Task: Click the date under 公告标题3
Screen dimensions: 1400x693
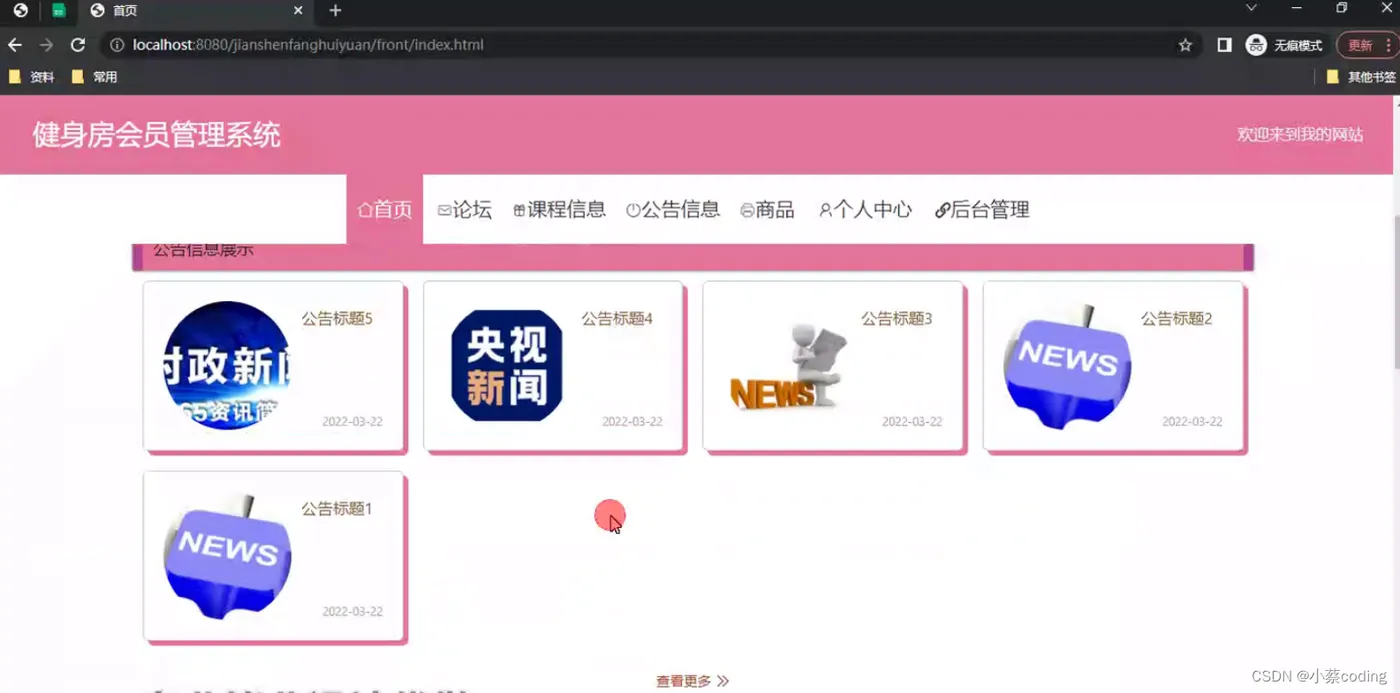Action: click(912, 422)
